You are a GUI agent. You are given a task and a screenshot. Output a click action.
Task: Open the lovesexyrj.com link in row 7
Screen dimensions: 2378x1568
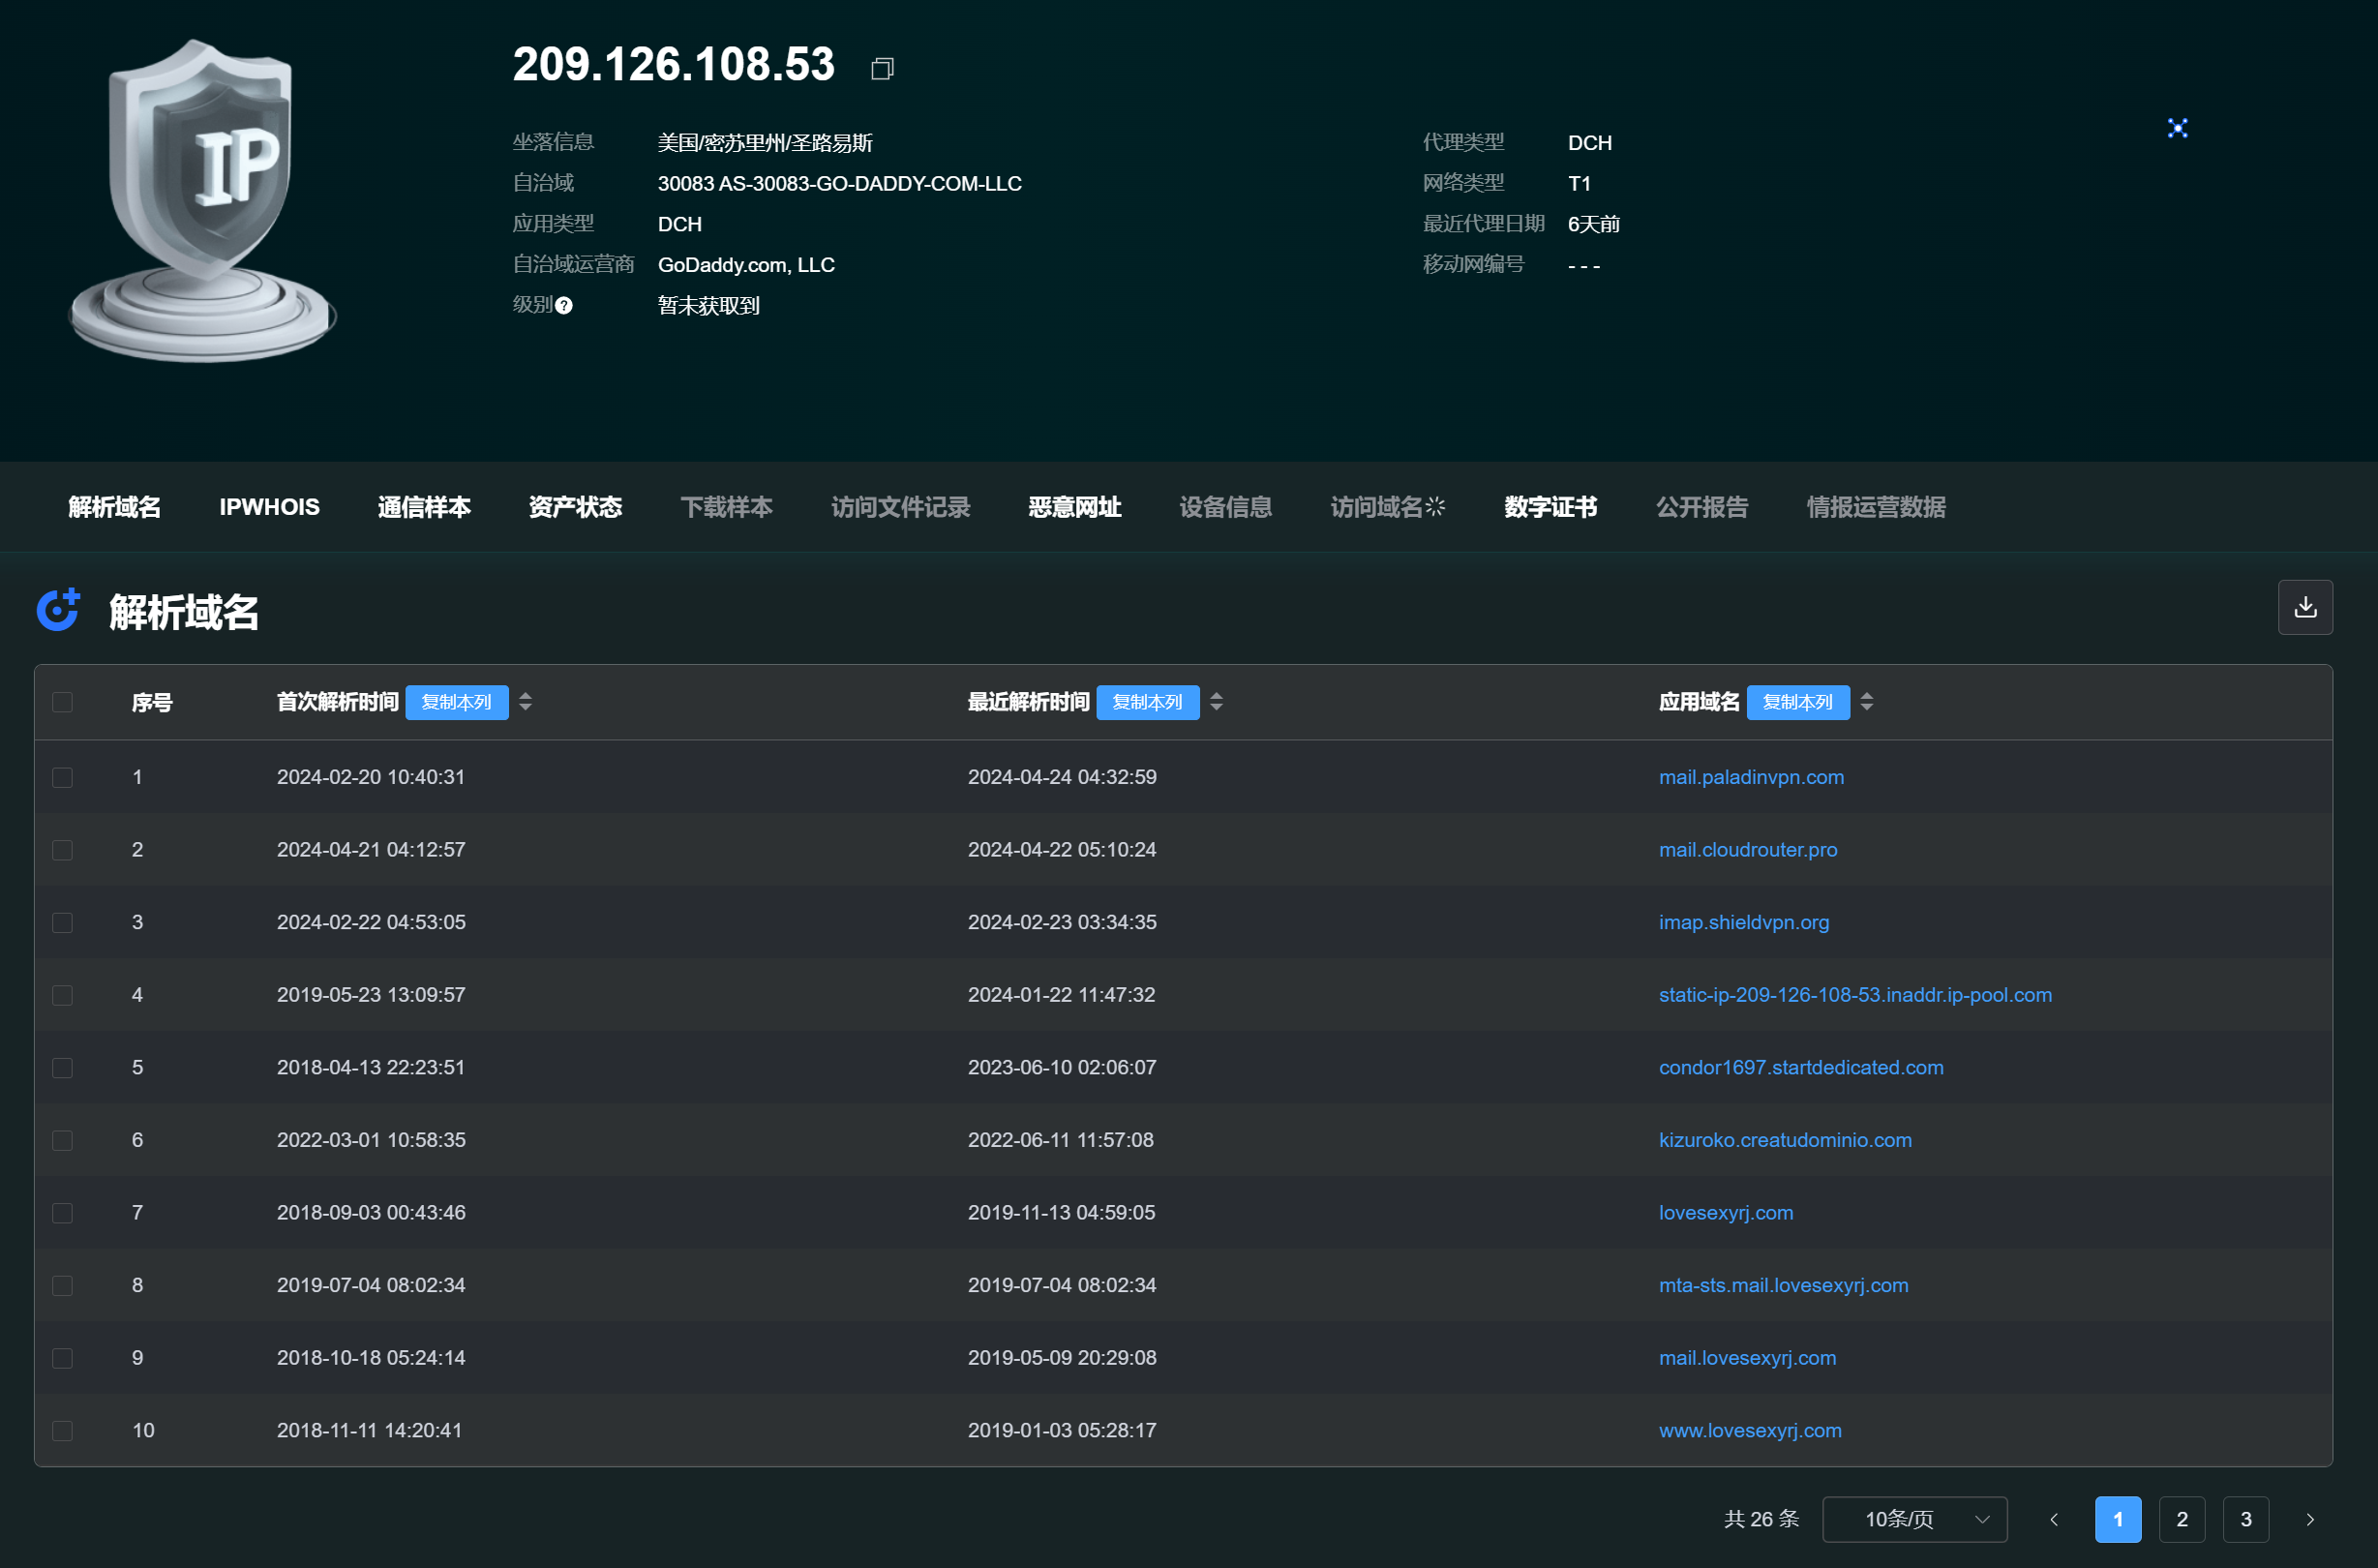pos(1726,1213)
